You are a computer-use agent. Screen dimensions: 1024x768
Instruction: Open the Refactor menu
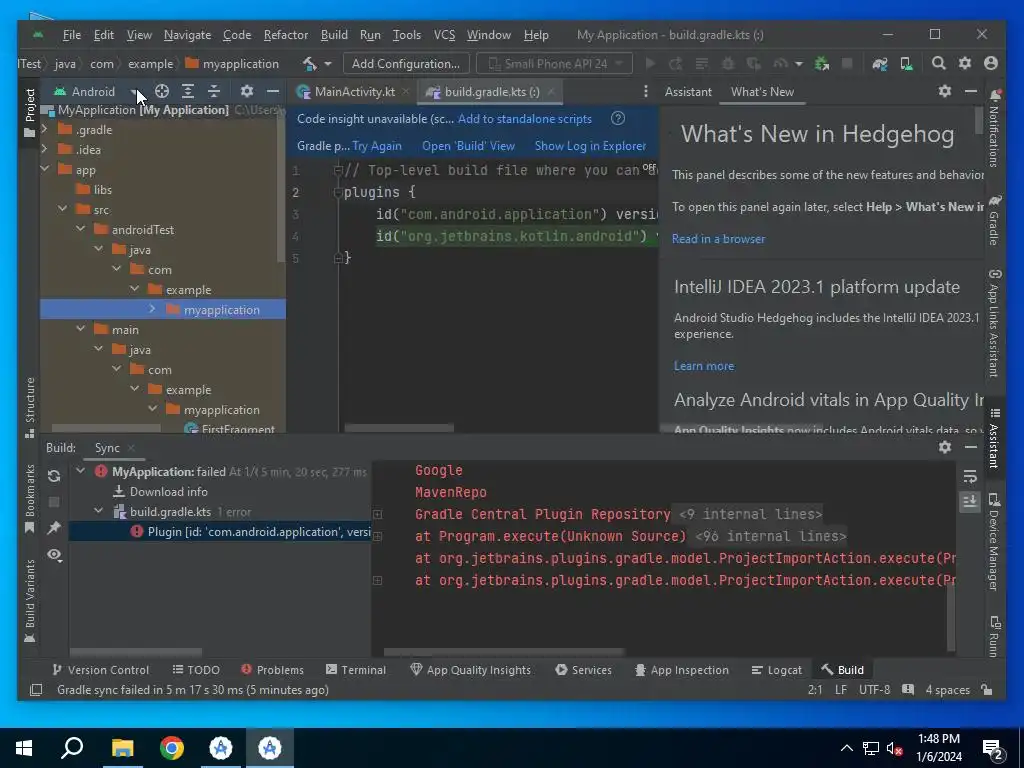pyautogui.click(x=285, y=35)
